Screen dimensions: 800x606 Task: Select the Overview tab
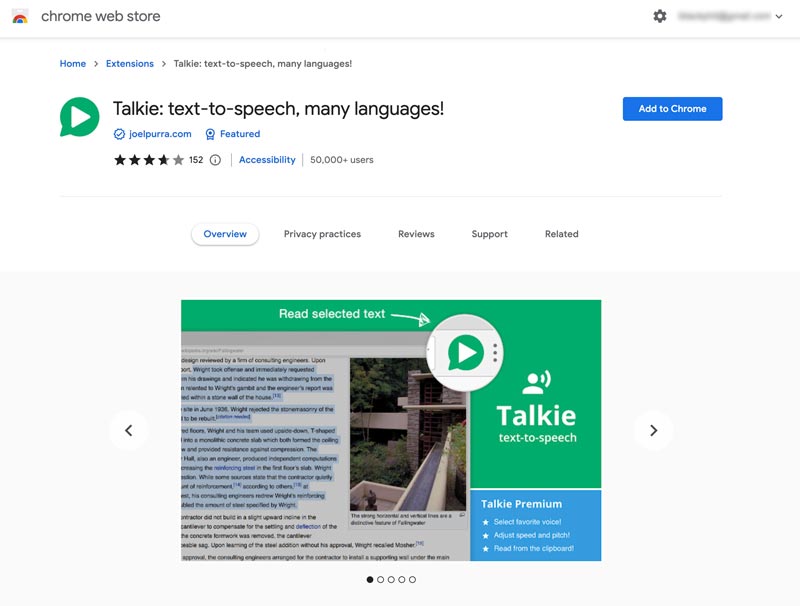point(225,234)
